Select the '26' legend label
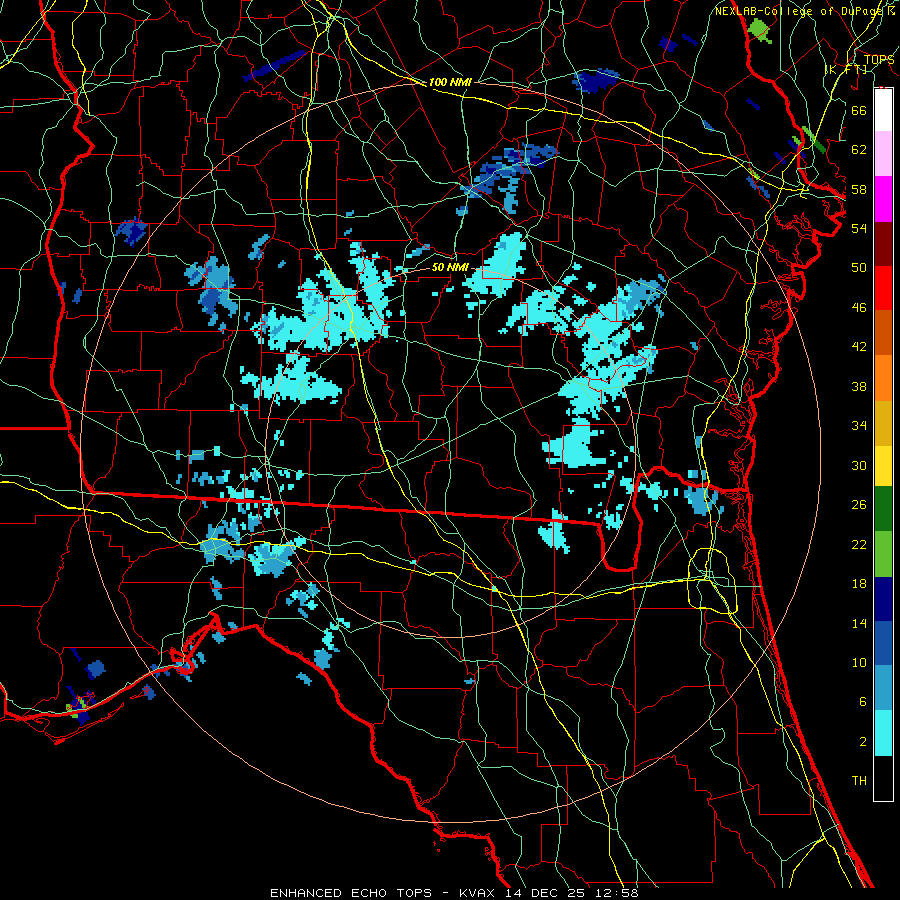Viewport: 900px width, 900px height. [x=859, y=505]
